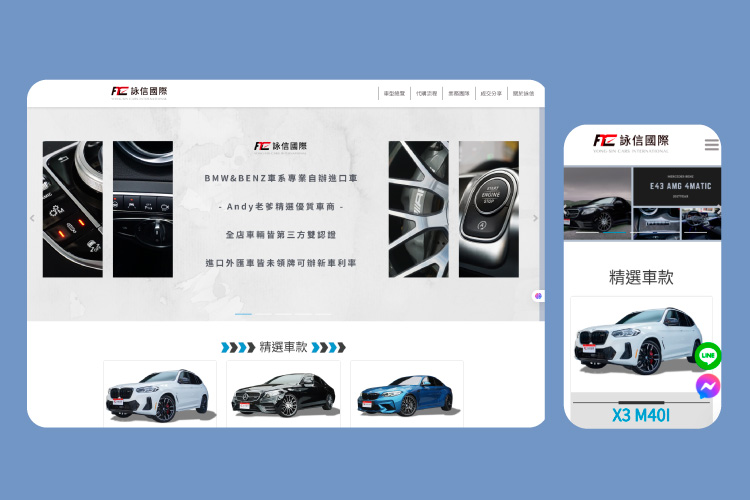Click the BMW&BENZ車系專業自辦進口車 banner text
This screenshot has width=750, height=500.
[x=281, y=178]
